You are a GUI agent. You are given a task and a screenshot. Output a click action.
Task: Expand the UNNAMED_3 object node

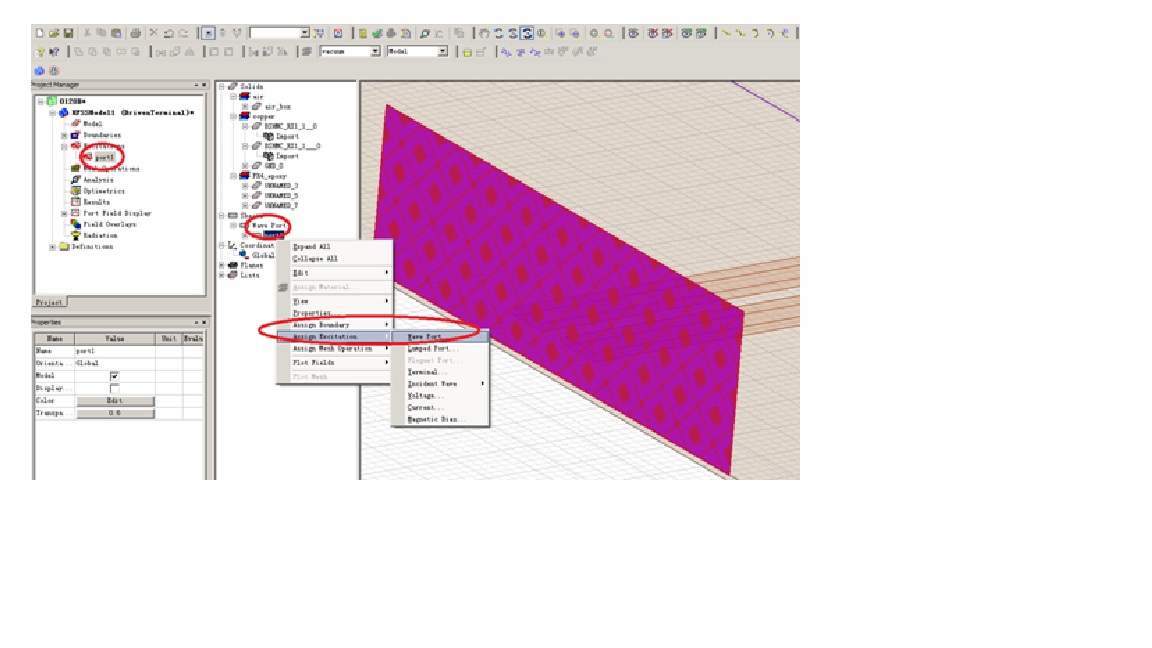(x=245, y=186)
